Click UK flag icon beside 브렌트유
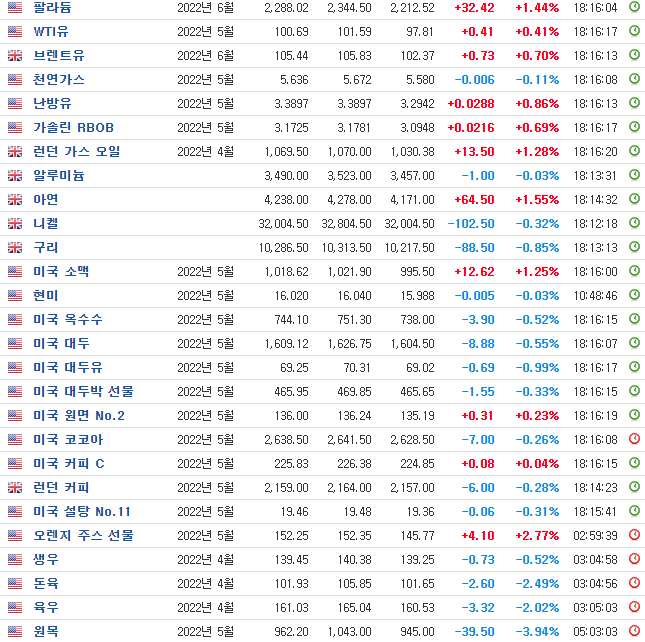Image resolution: width=645 pixels, height=642 pixels. click(x=15, y=55)
